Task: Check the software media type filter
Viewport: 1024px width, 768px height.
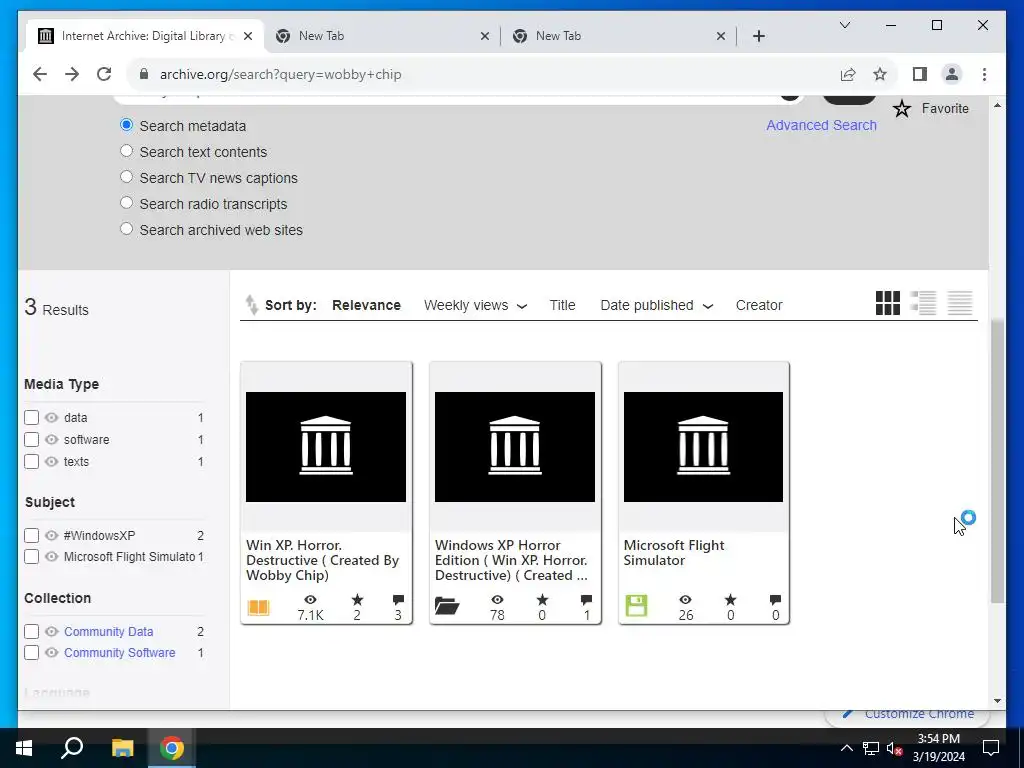Action: point(31,440)
